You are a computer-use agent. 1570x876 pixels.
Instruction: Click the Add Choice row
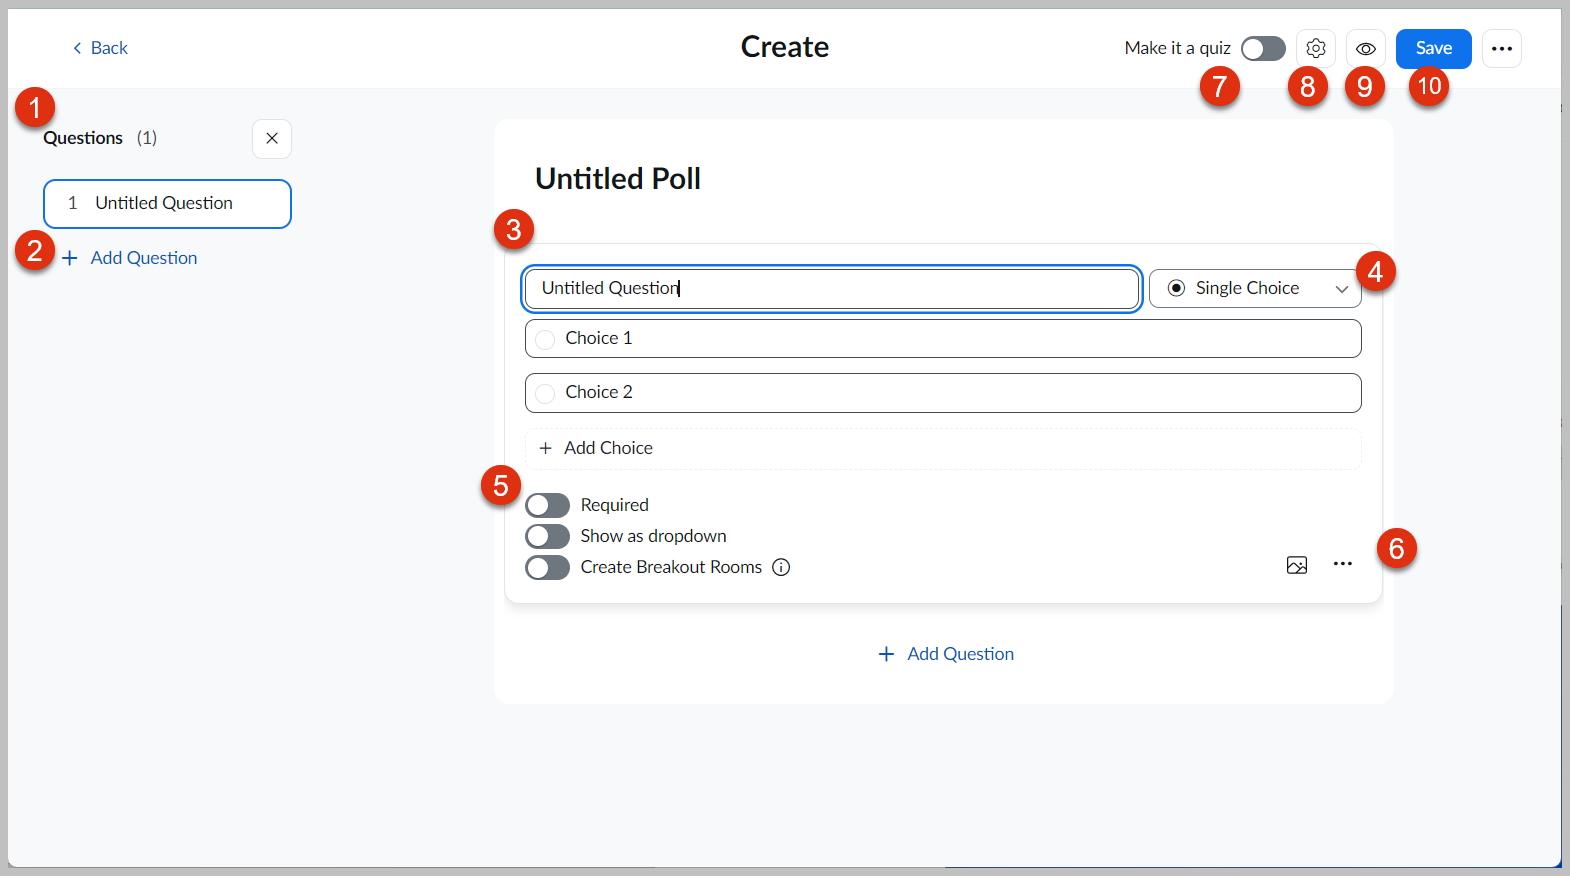(942, 448)
